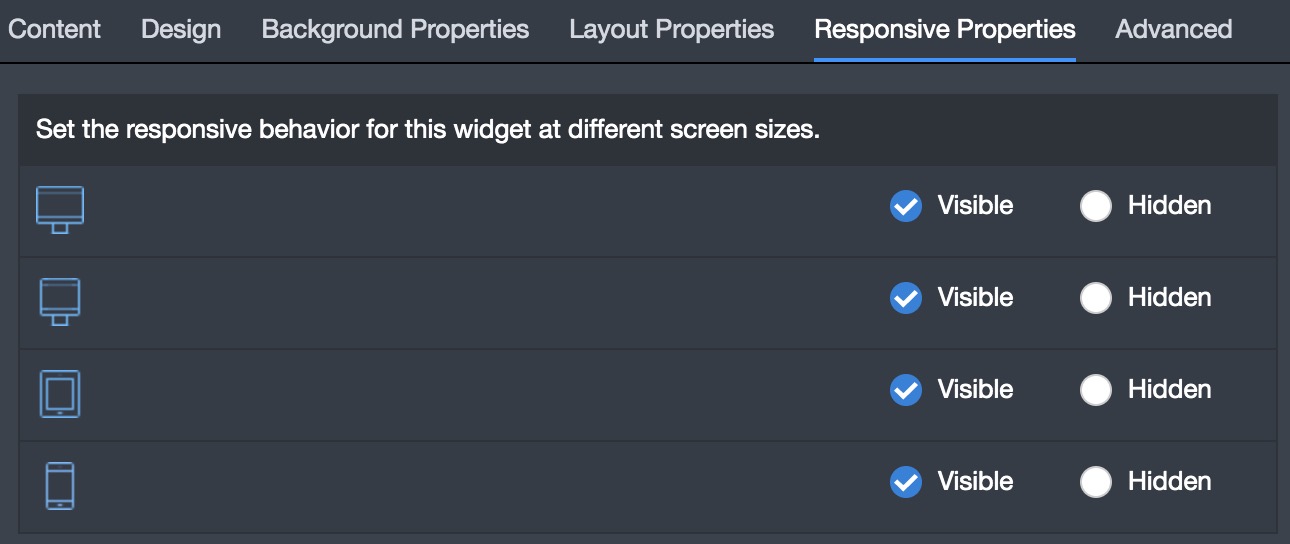
Task: Click the 'Hidden' text label in phone row
Action: click(1170, 481)
